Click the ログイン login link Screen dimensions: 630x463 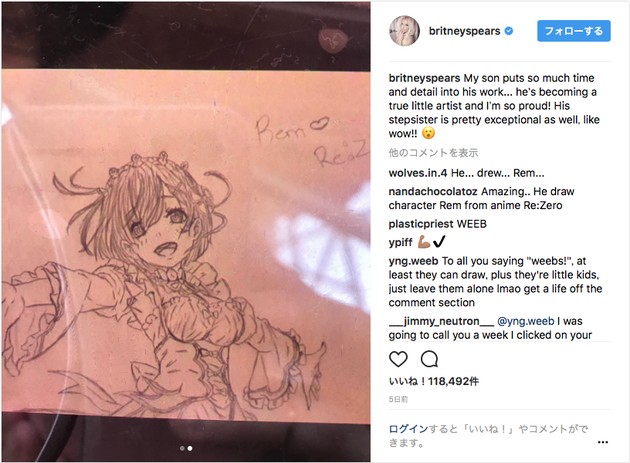pyautogui.click(x=408, y=429)
